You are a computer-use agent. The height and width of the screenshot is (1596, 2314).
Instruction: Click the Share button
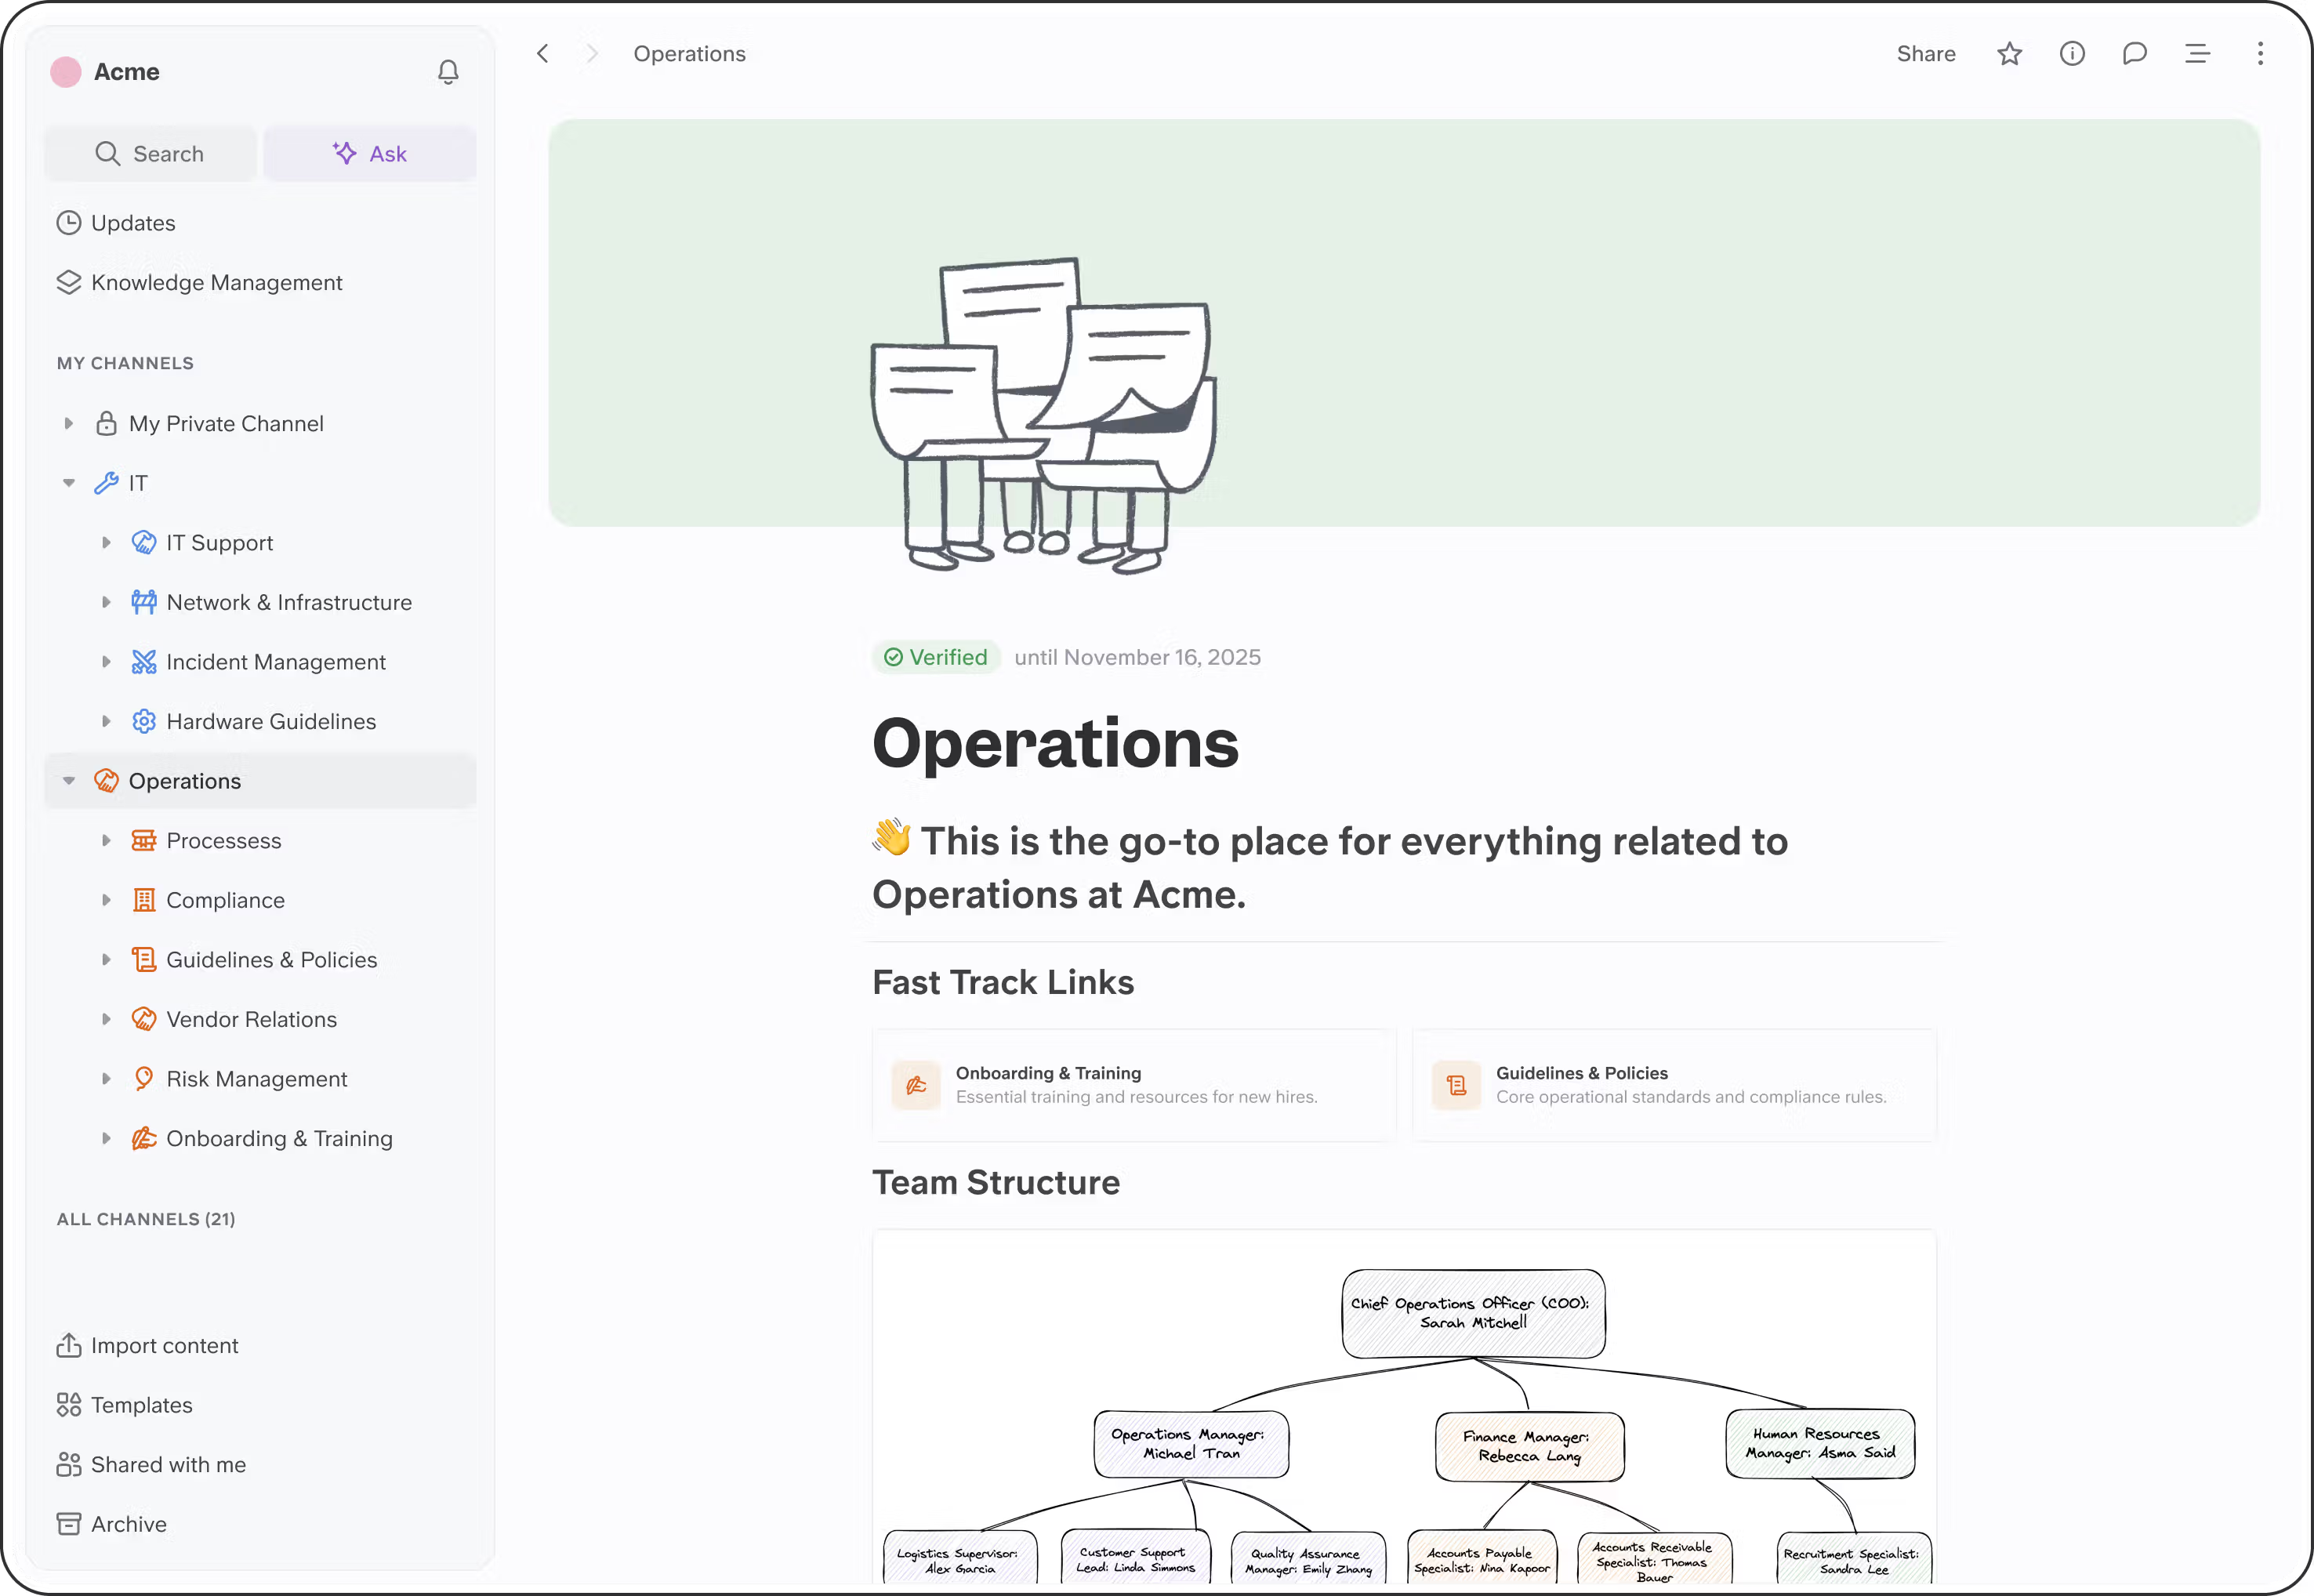[x=1925, y=54]
